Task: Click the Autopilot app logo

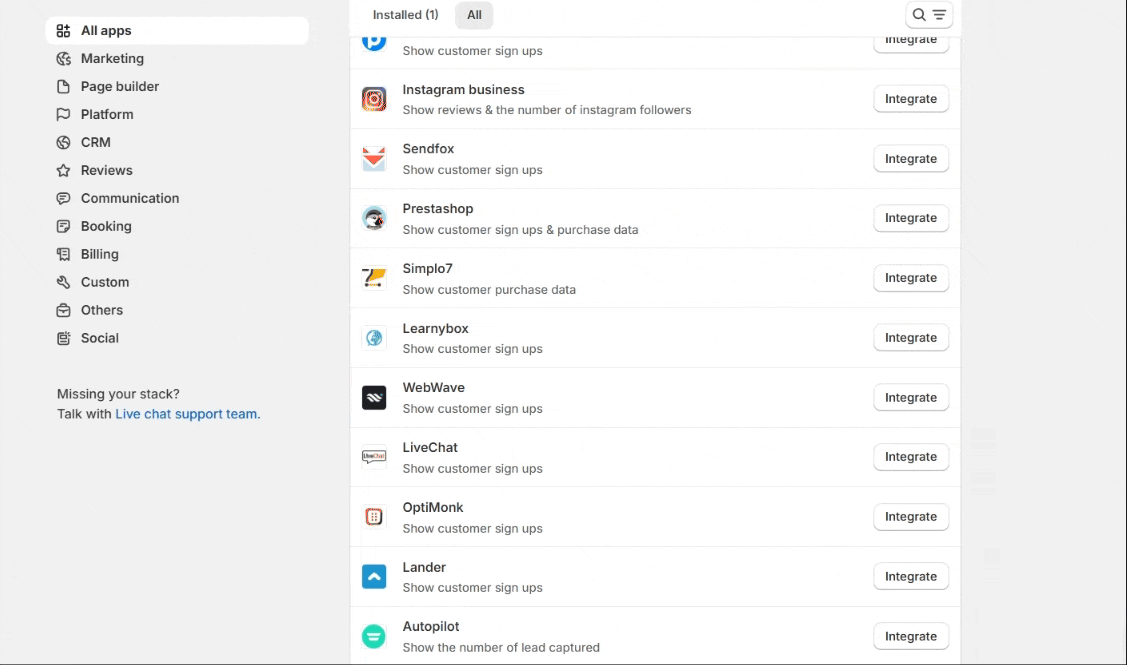Action: pyautogui.click(x=374, y=636)
